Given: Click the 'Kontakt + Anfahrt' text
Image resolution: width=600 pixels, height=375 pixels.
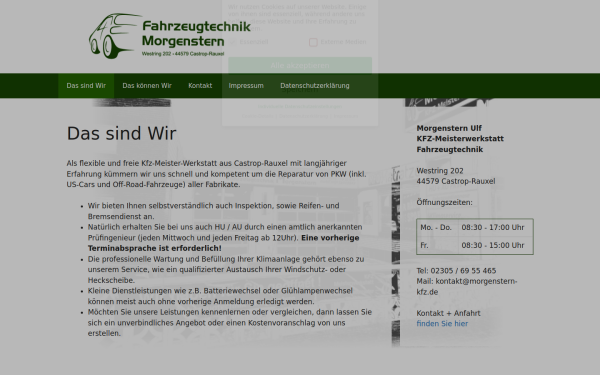Looking at the screenshot, I should click(x=448, y=313).
